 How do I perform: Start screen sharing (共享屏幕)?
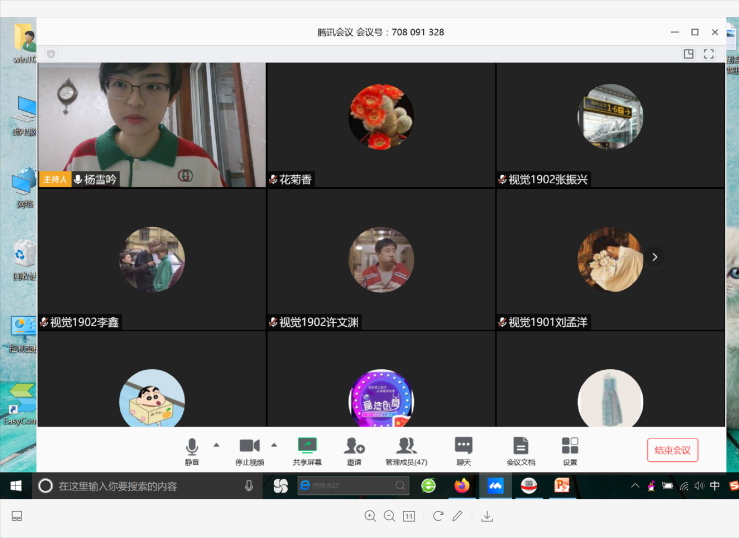click(x=307, y=449)
